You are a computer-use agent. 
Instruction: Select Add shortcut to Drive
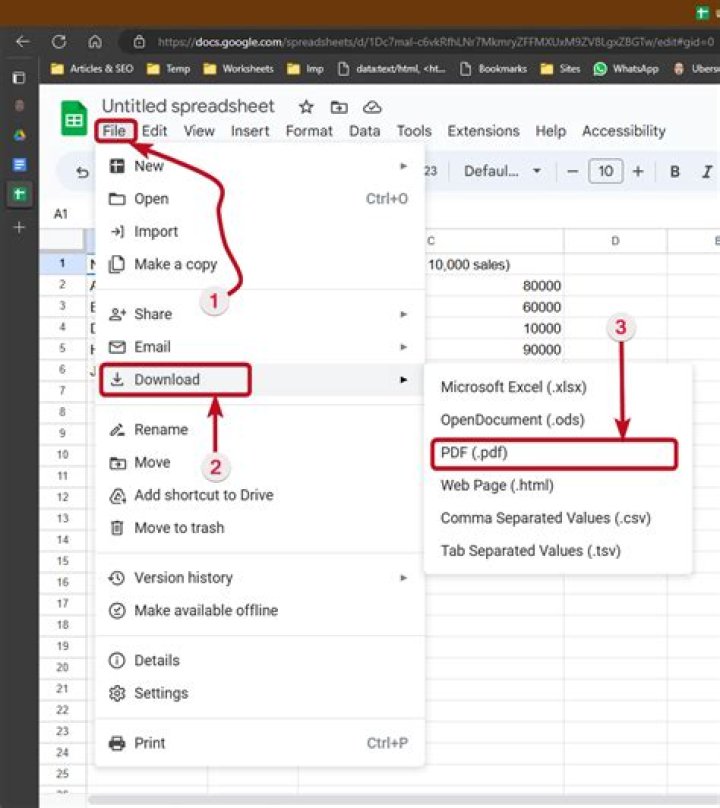pyautogui.click(x=260, y=495)
